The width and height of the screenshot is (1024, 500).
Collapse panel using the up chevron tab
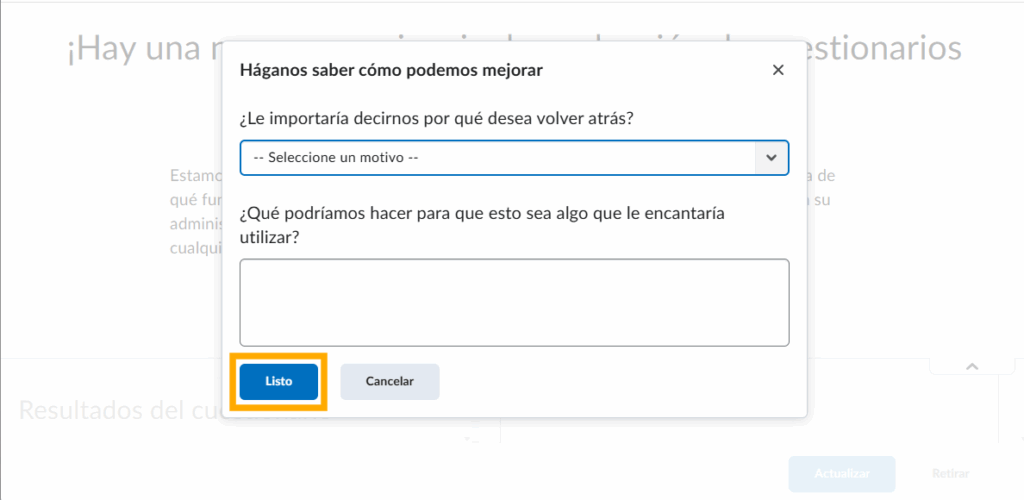pos(970,367)
